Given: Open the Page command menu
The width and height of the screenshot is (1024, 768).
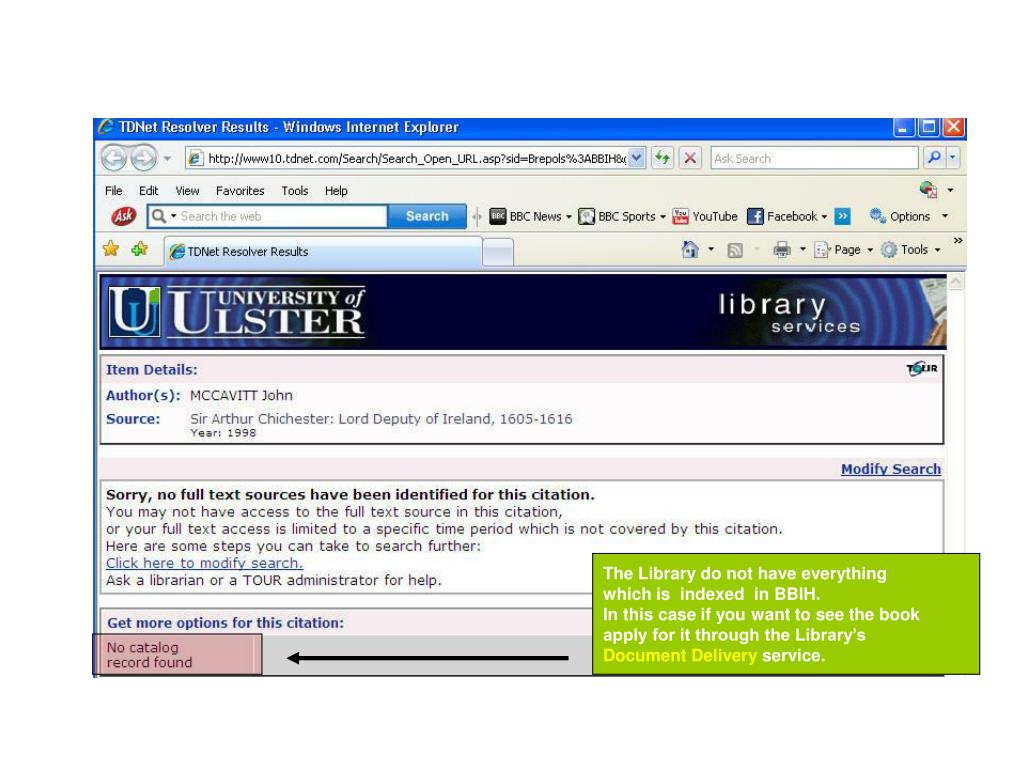Looking at the screenshot, I should coord(843,249).
